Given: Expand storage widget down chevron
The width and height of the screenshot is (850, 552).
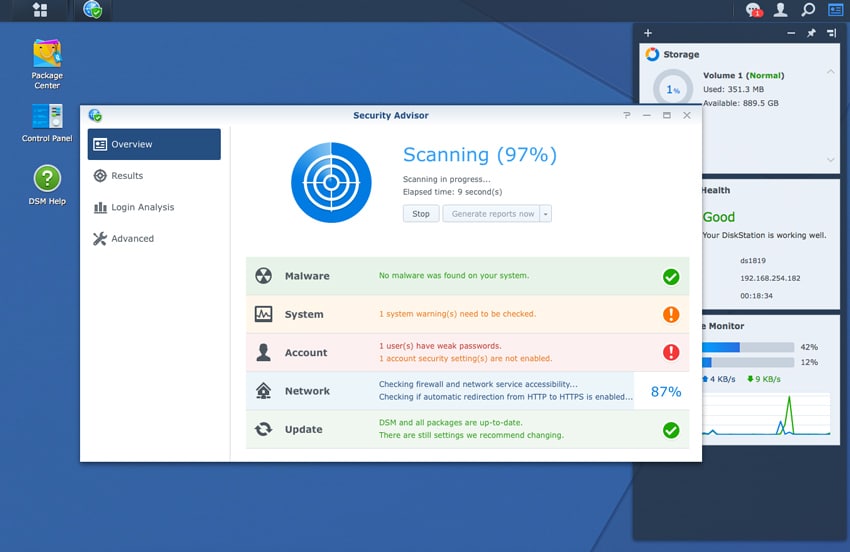Looking at the screenshot, I should pos(830,159).
